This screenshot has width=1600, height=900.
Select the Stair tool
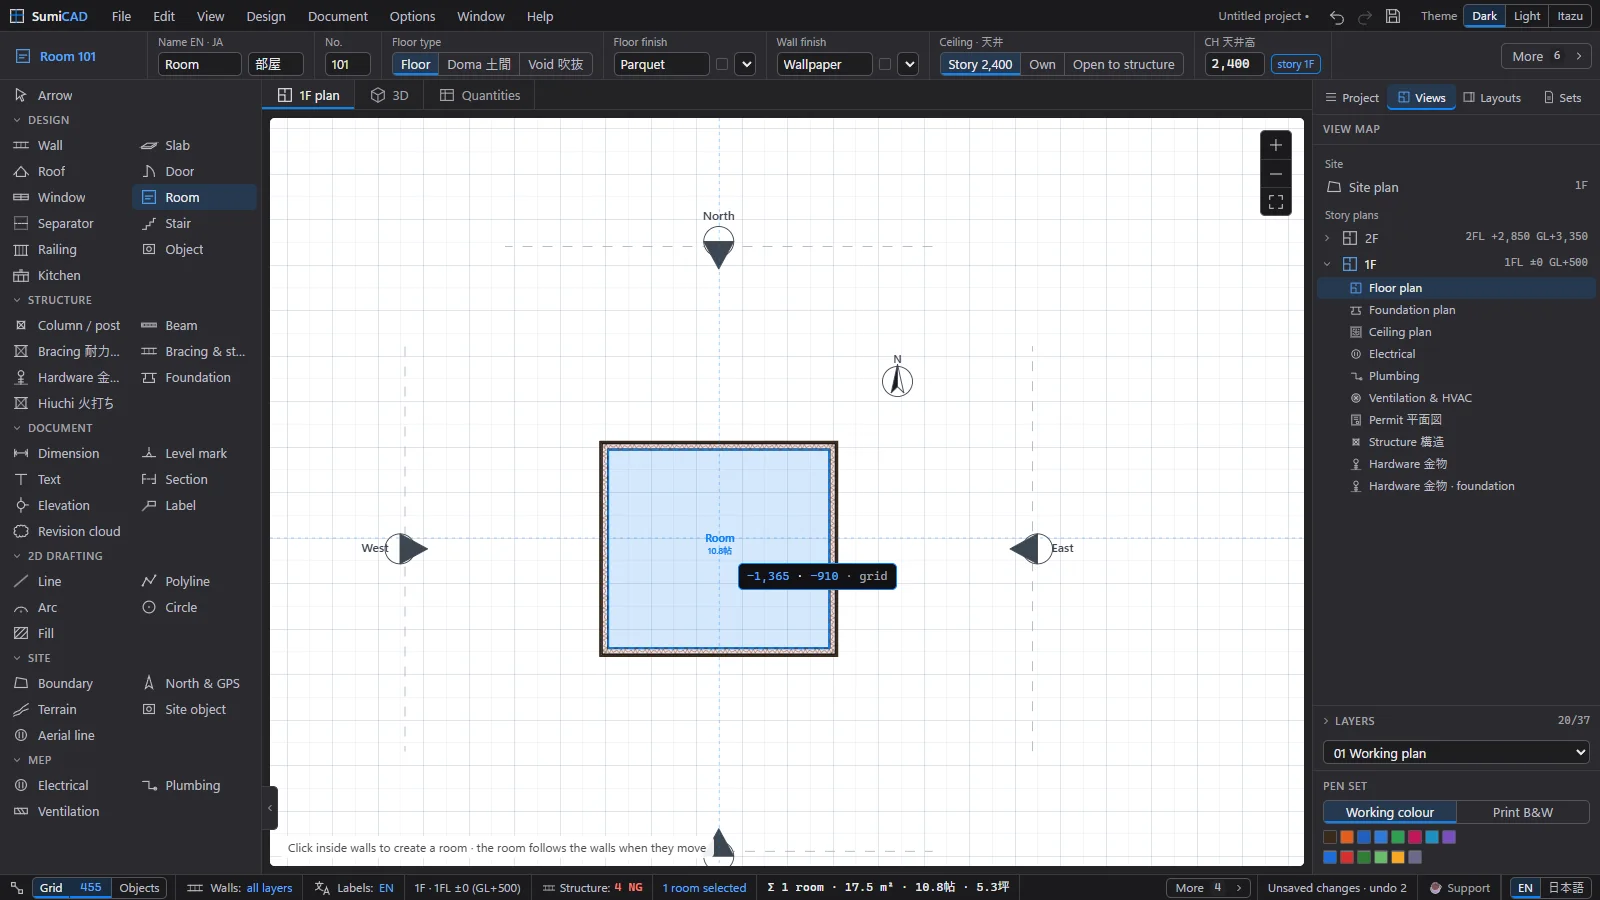194,224
